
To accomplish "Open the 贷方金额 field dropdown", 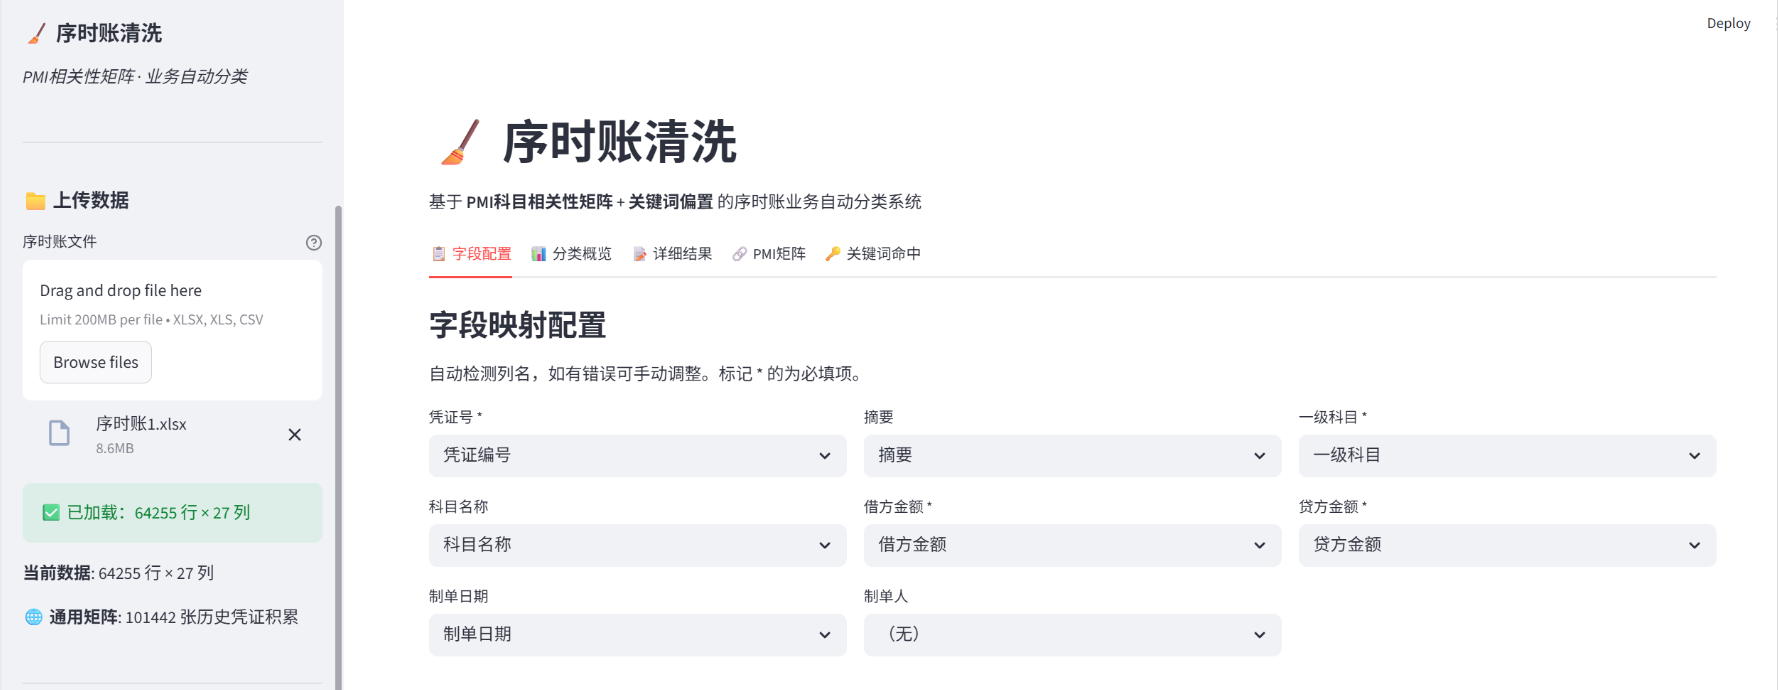I will tap(1507, 545).
